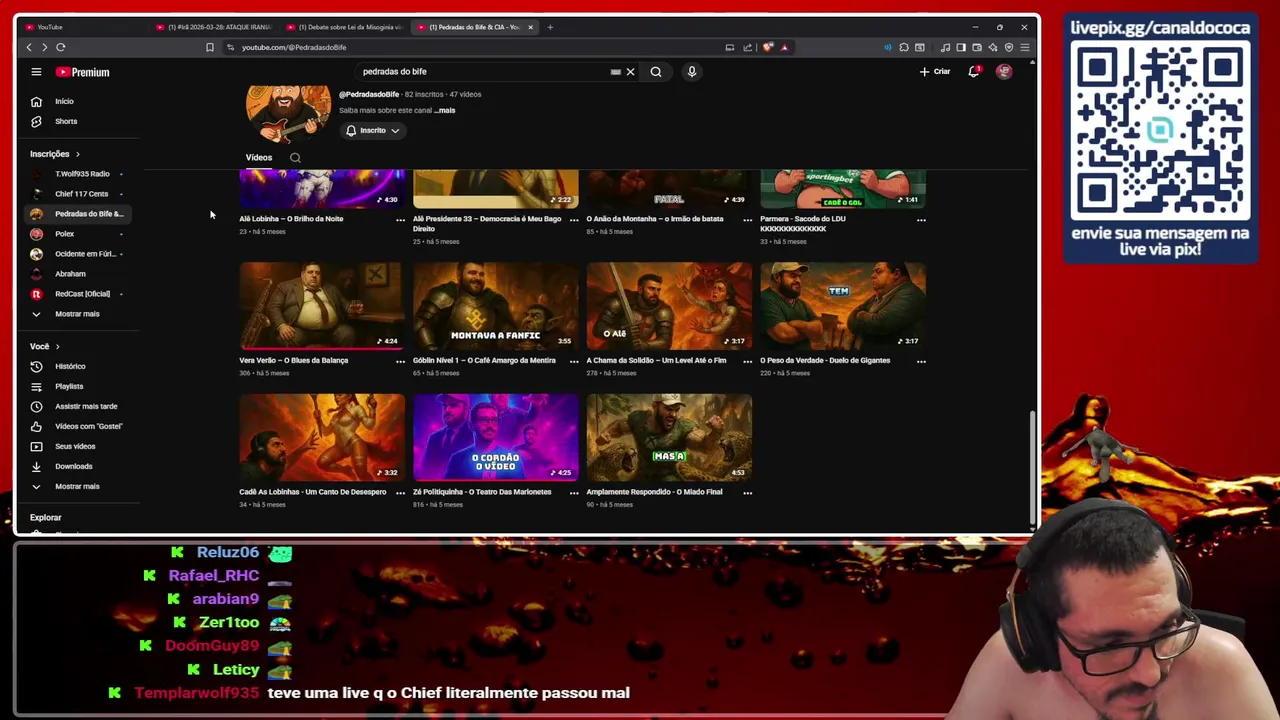Switch to Debate sobre Lei da Misoginia tab
The image size is (1280, 720).
344,27
